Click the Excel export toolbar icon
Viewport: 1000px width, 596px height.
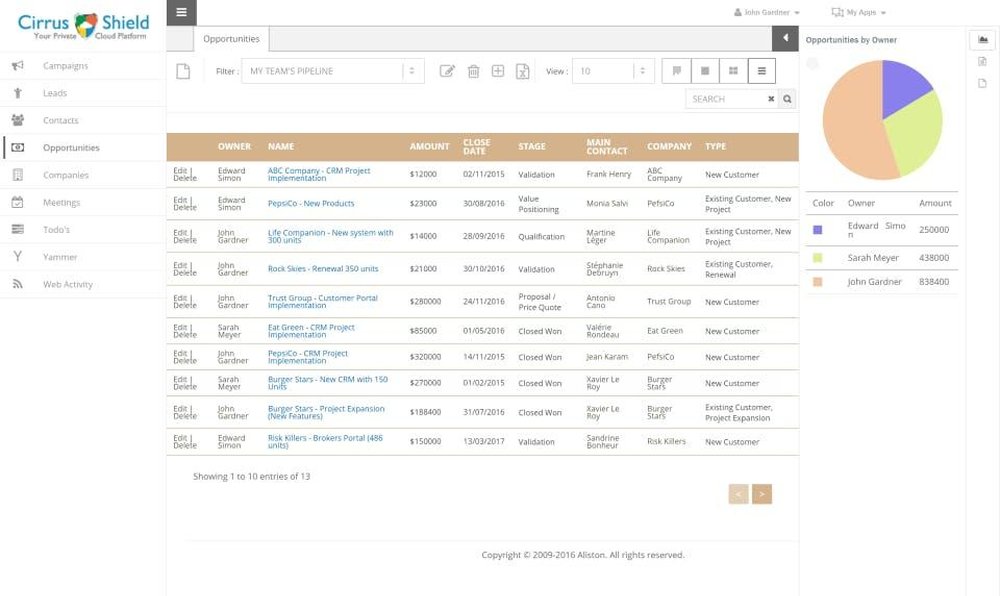(522, 71)
